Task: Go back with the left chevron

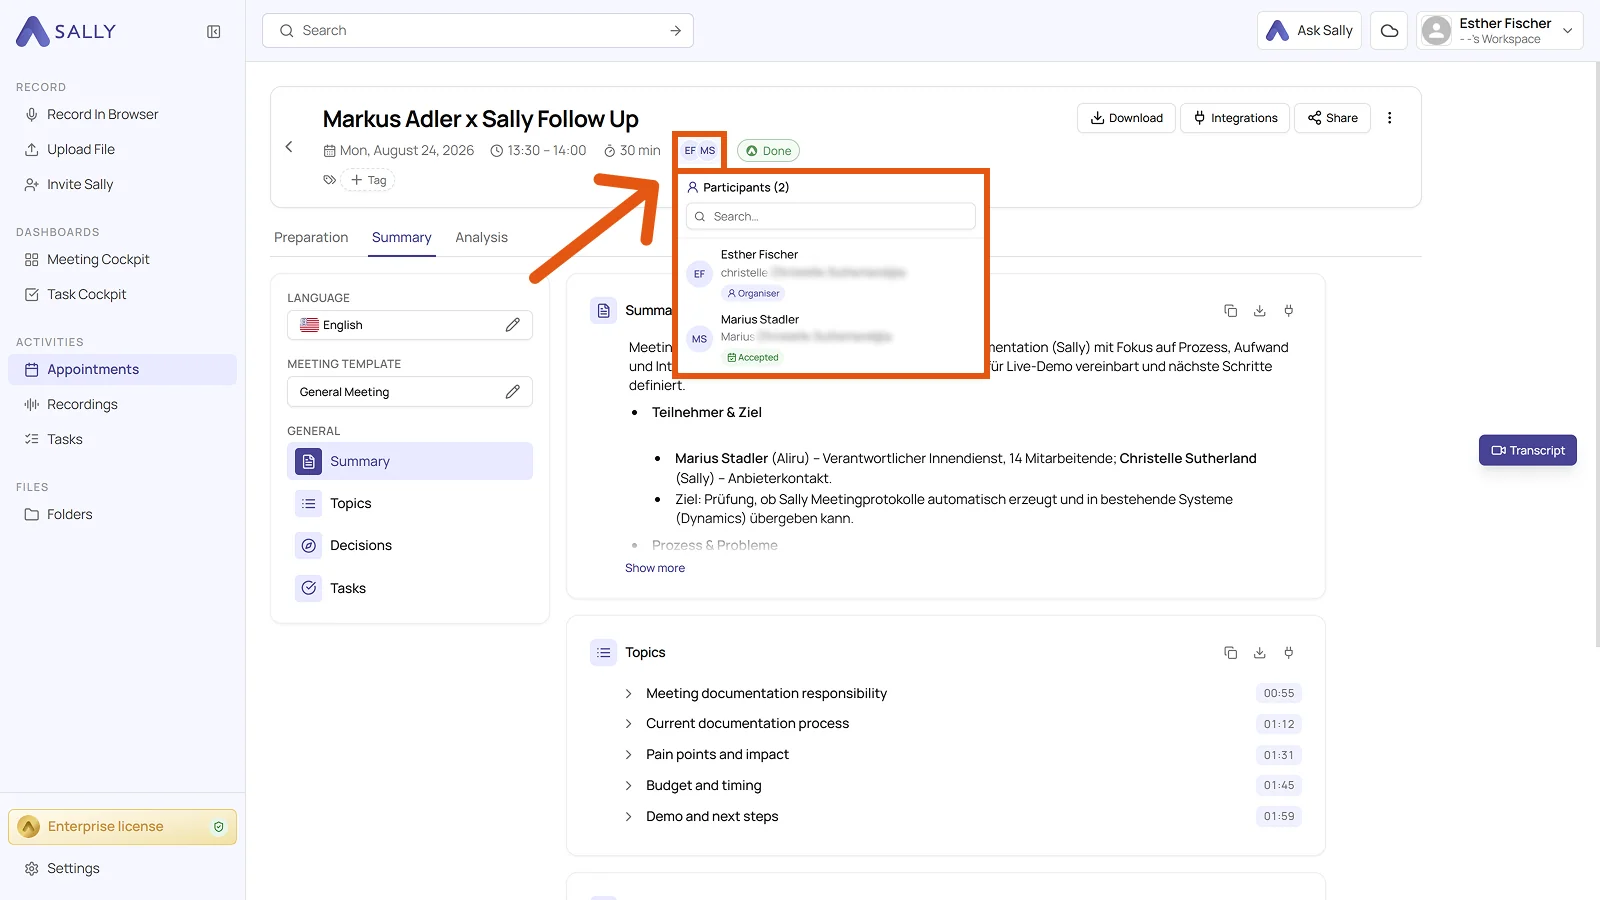Action: click(x=289, y=147)
